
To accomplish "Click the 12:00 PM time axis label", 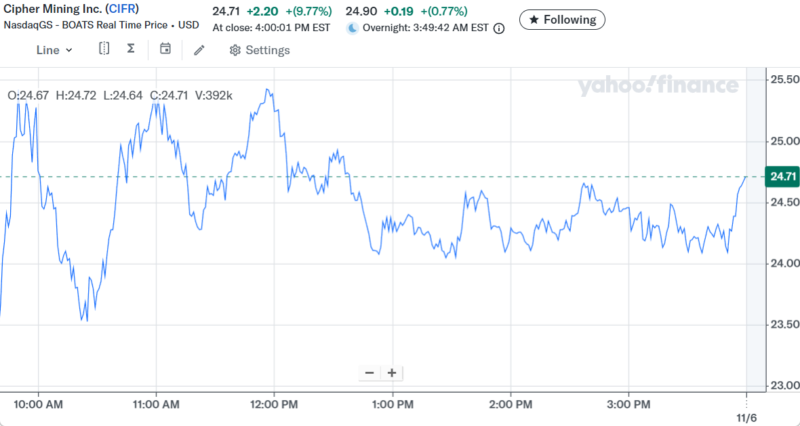I will pos(274,404).
